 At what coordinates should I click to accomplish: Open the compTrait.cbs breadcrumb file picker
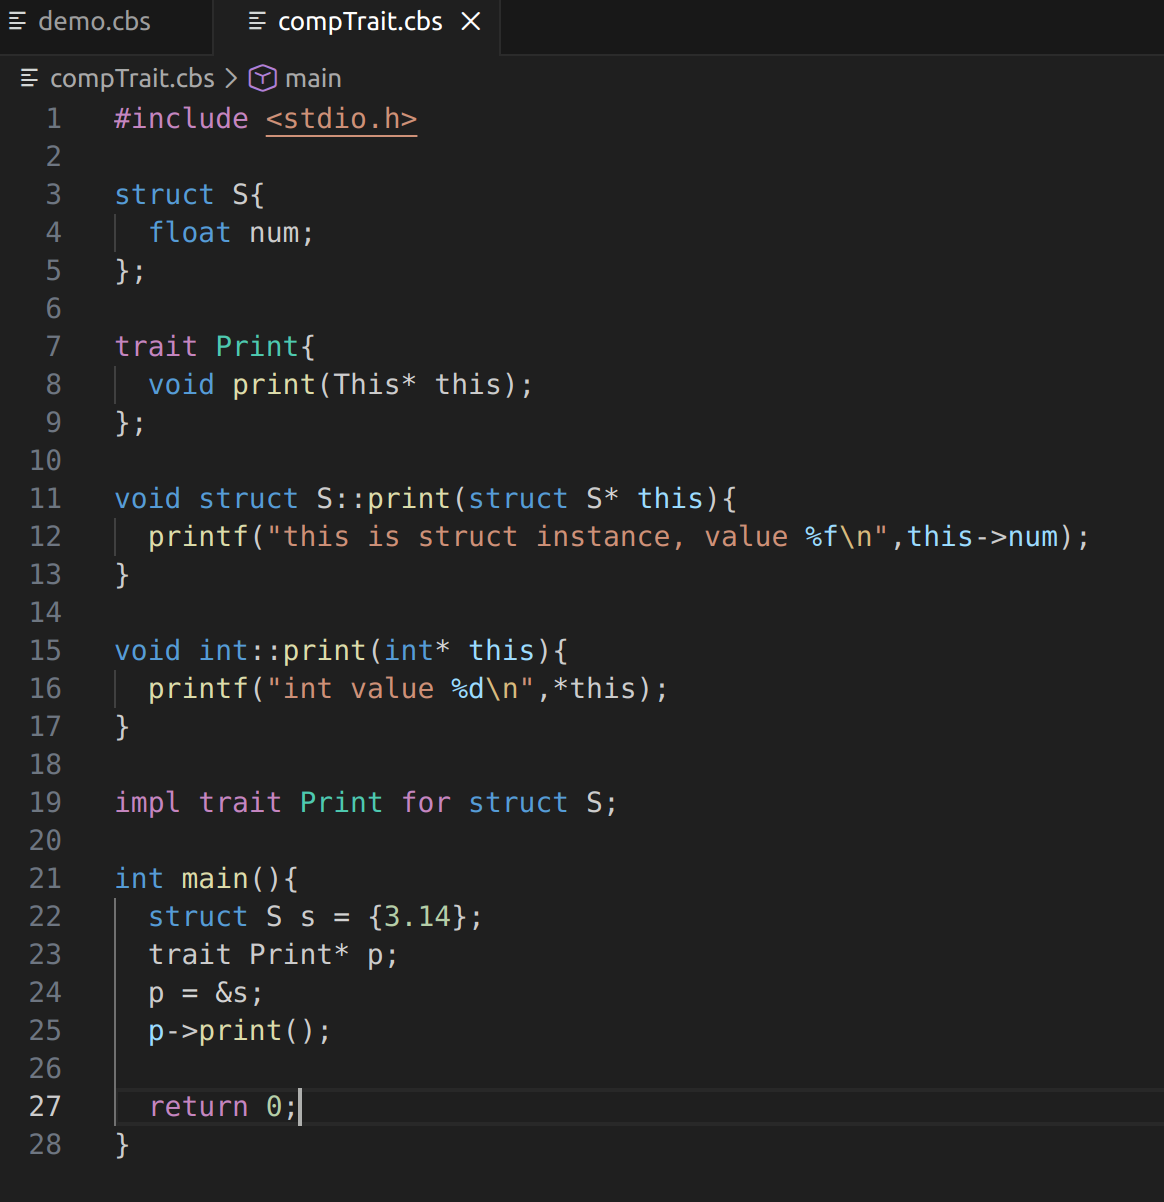pos(132,78)
